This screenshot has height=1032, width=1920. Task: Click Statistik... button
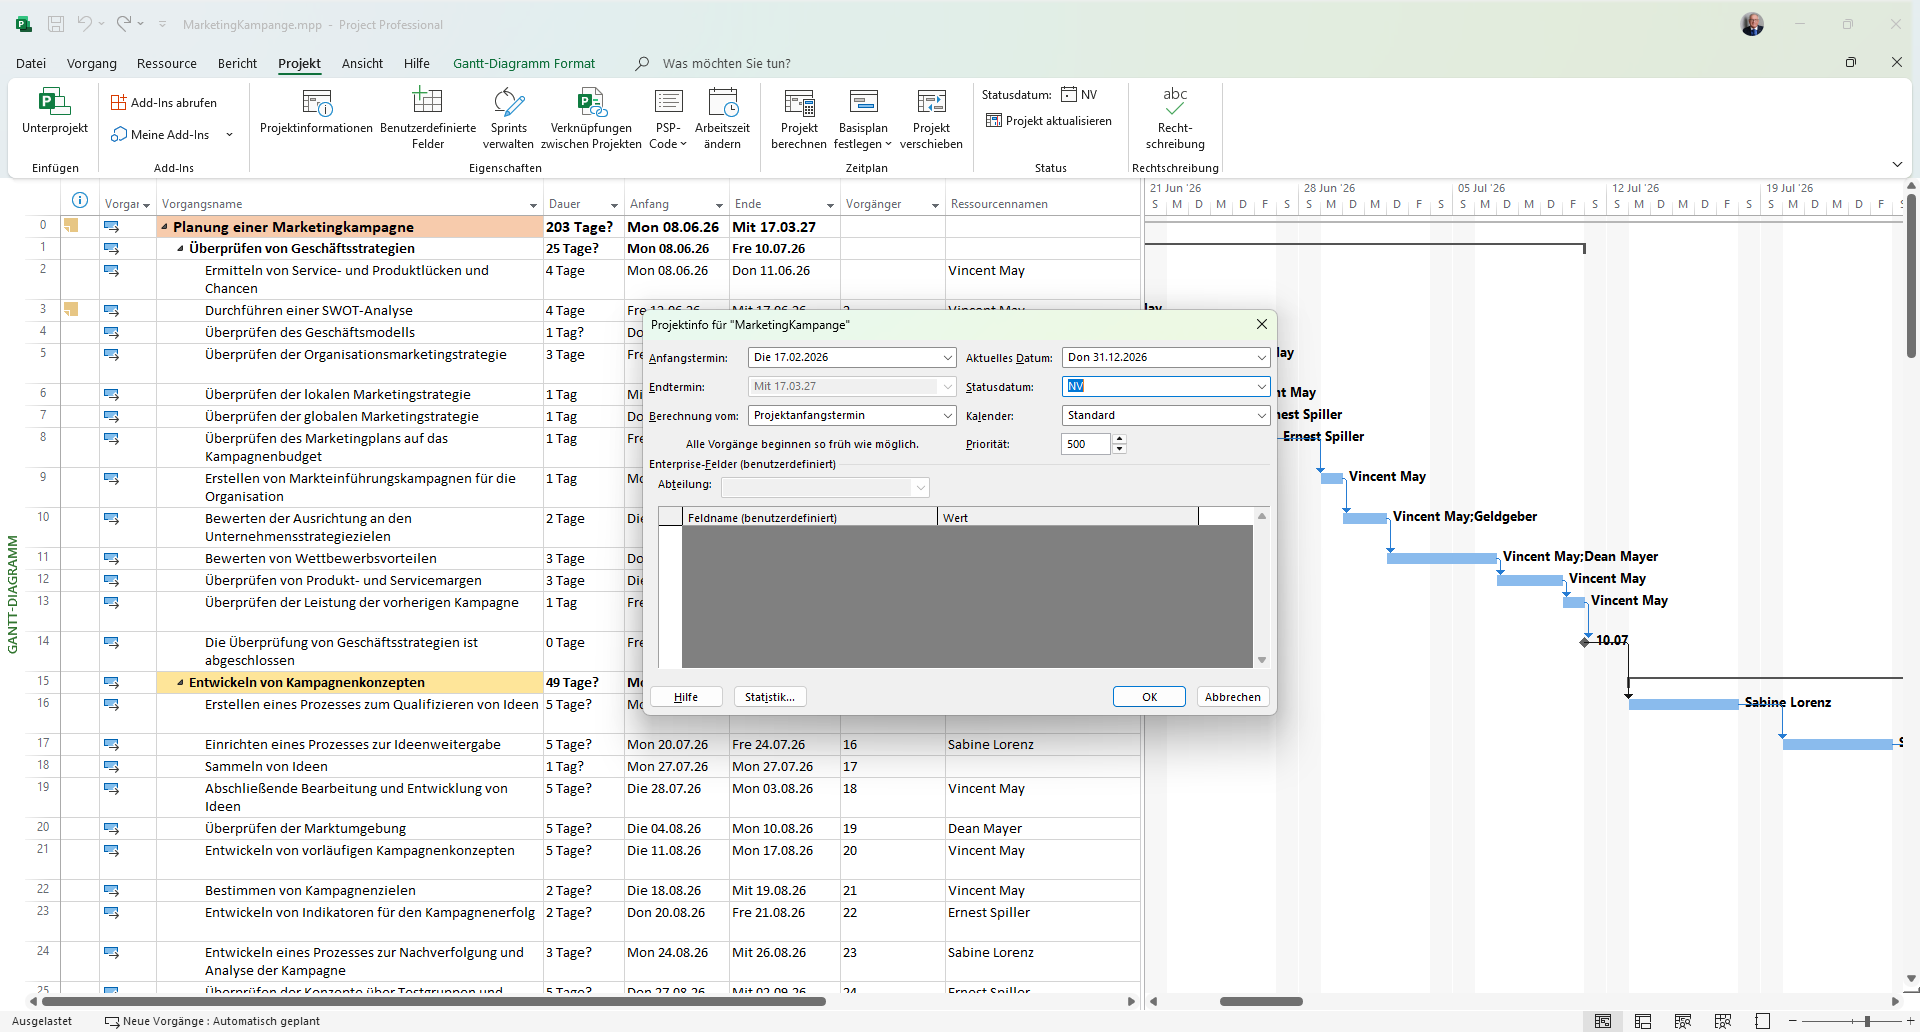click(x=770, y=697)
